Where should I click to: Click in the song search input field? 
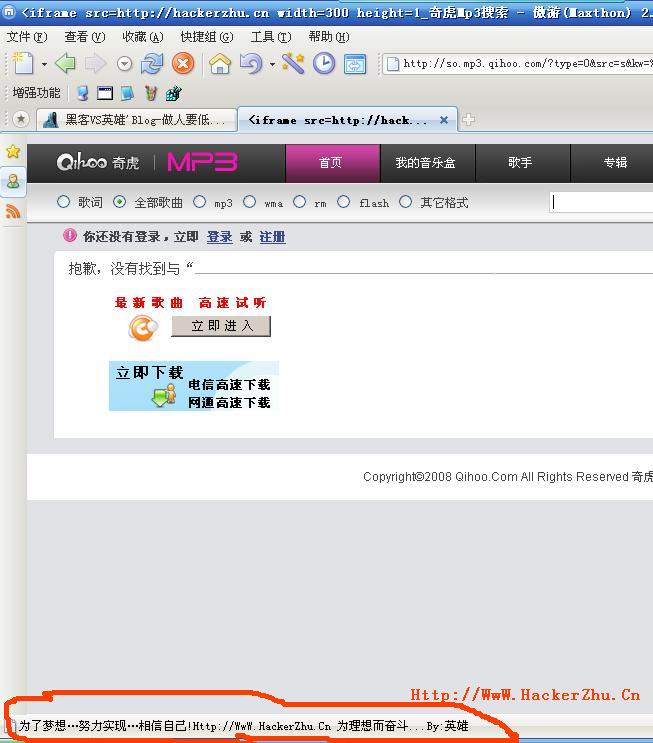tap(600, 202)
